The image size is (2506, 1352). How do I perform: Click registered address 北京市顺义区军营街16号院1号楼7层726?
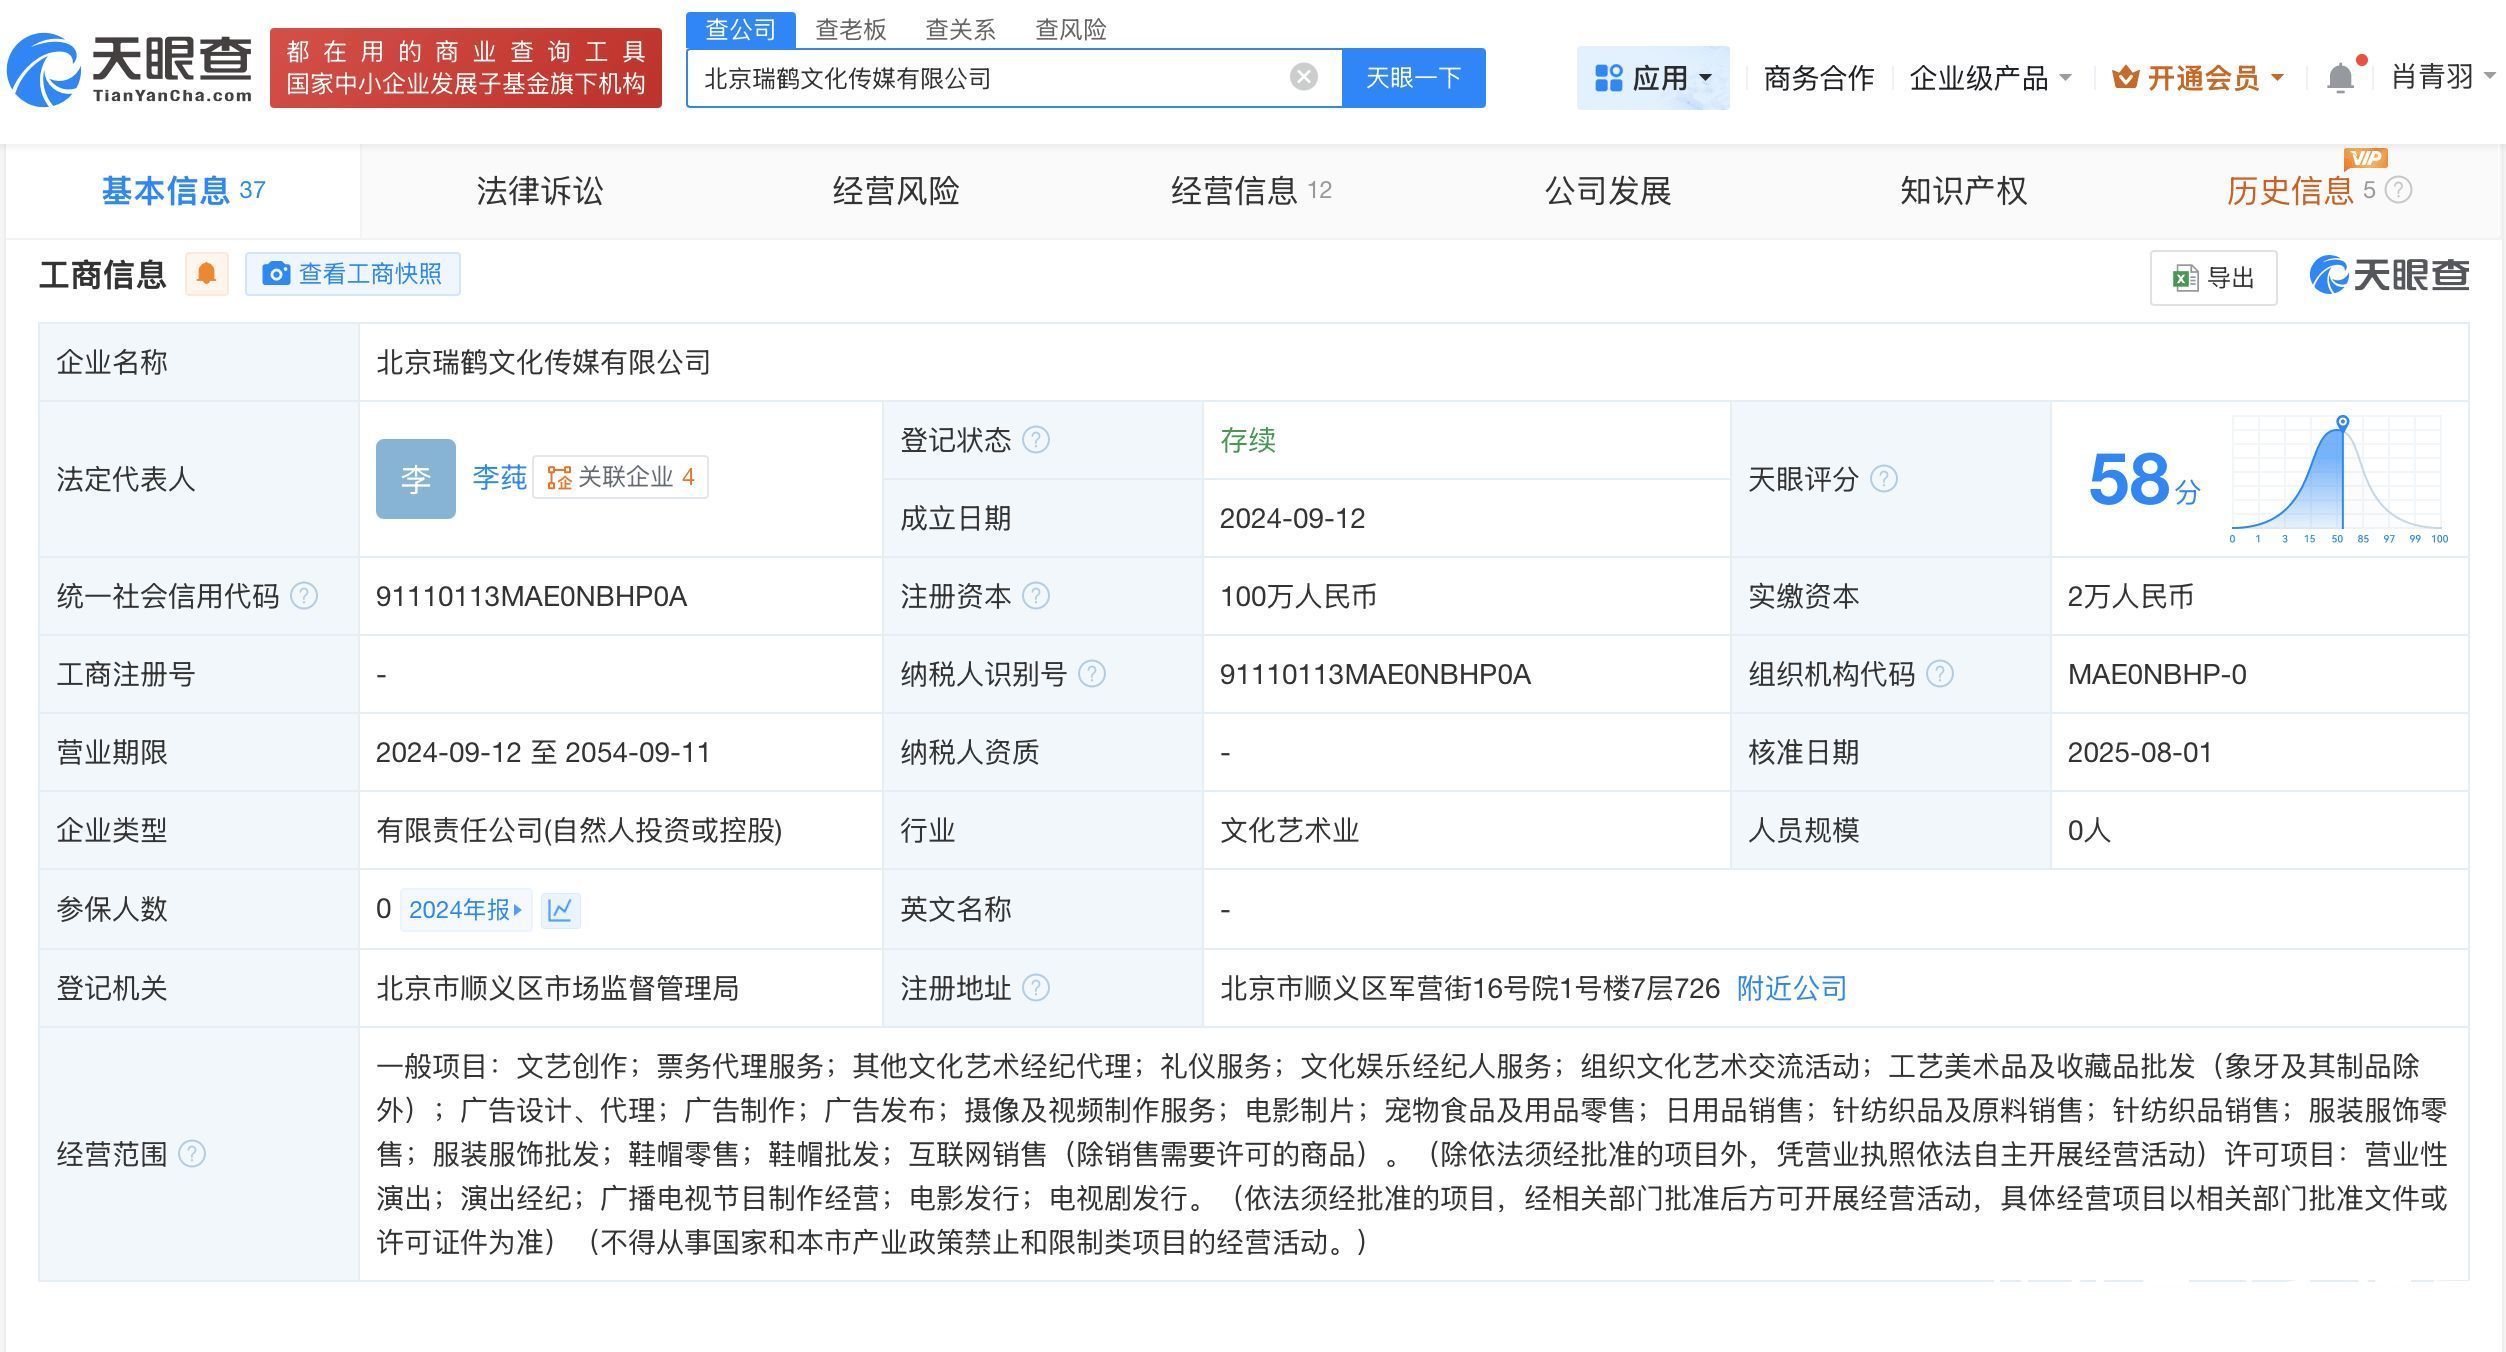pos(1469,988)
